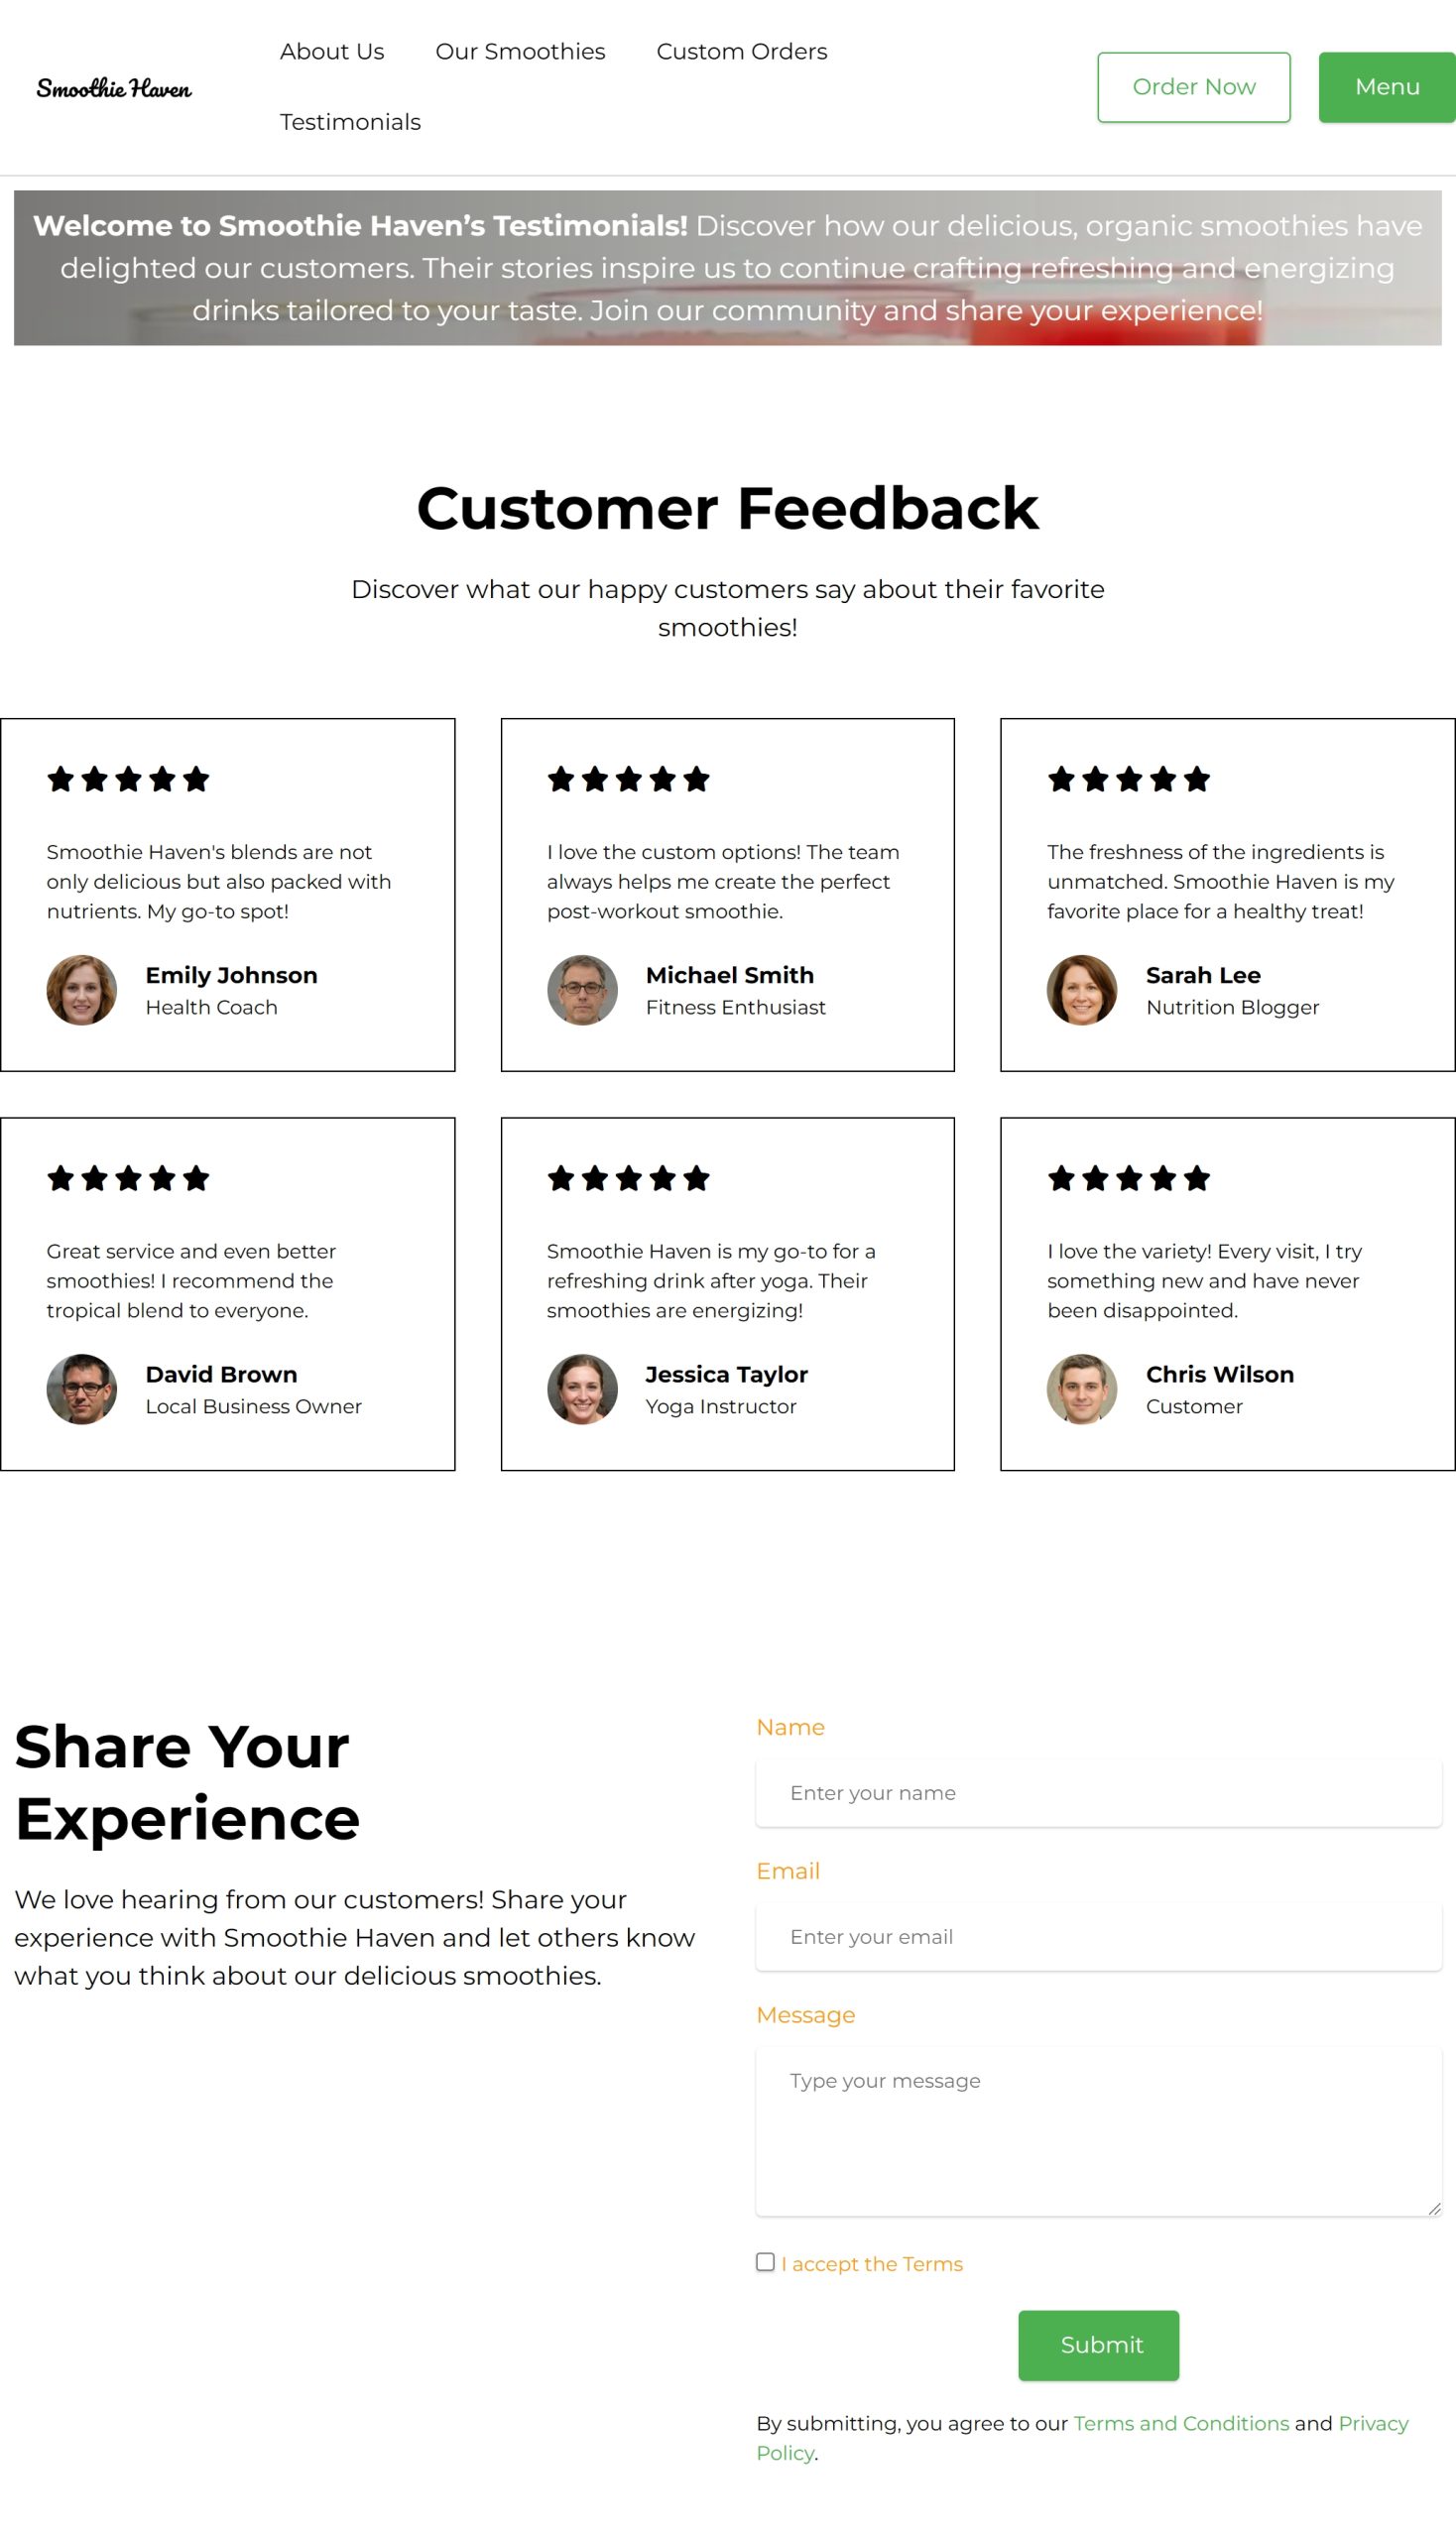Click the Smoothie Haven logo
Viewport: 1456px width, 2539px height.
pos(114,88)
